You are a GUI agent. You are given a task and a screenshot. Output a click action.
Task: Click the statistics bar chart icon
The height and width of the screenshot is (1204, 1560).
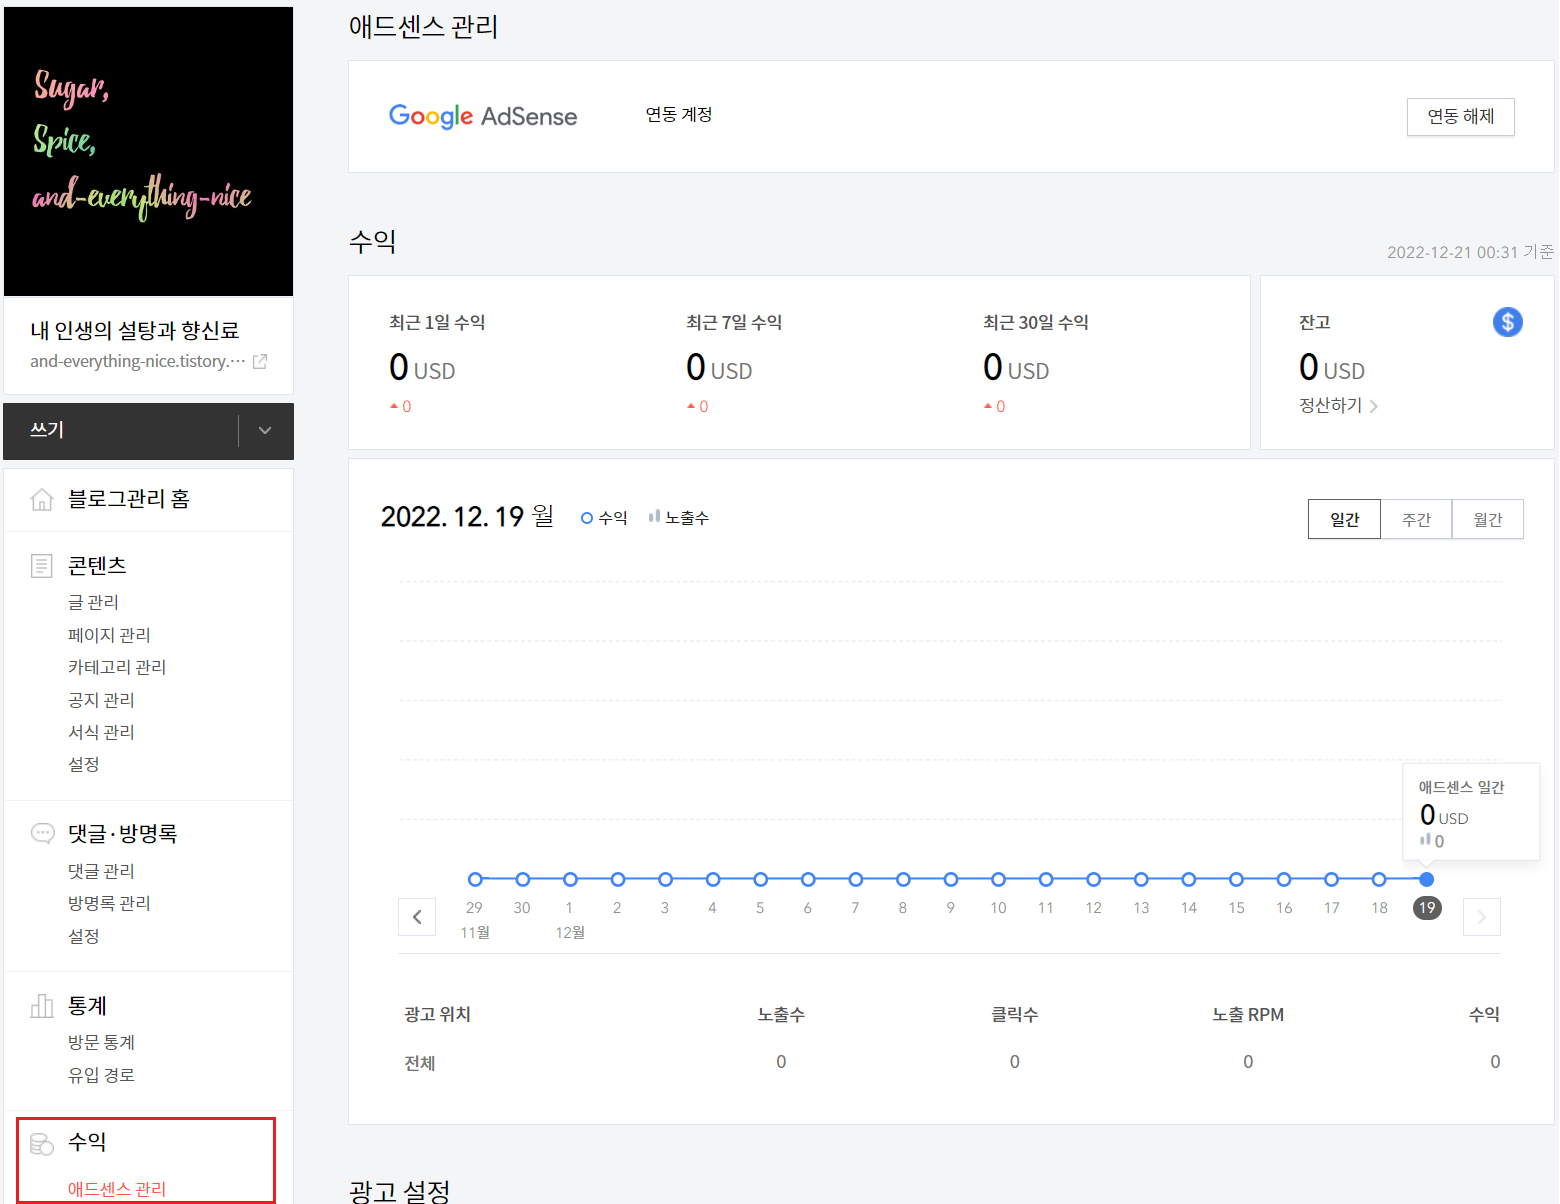coord(42,1005)
